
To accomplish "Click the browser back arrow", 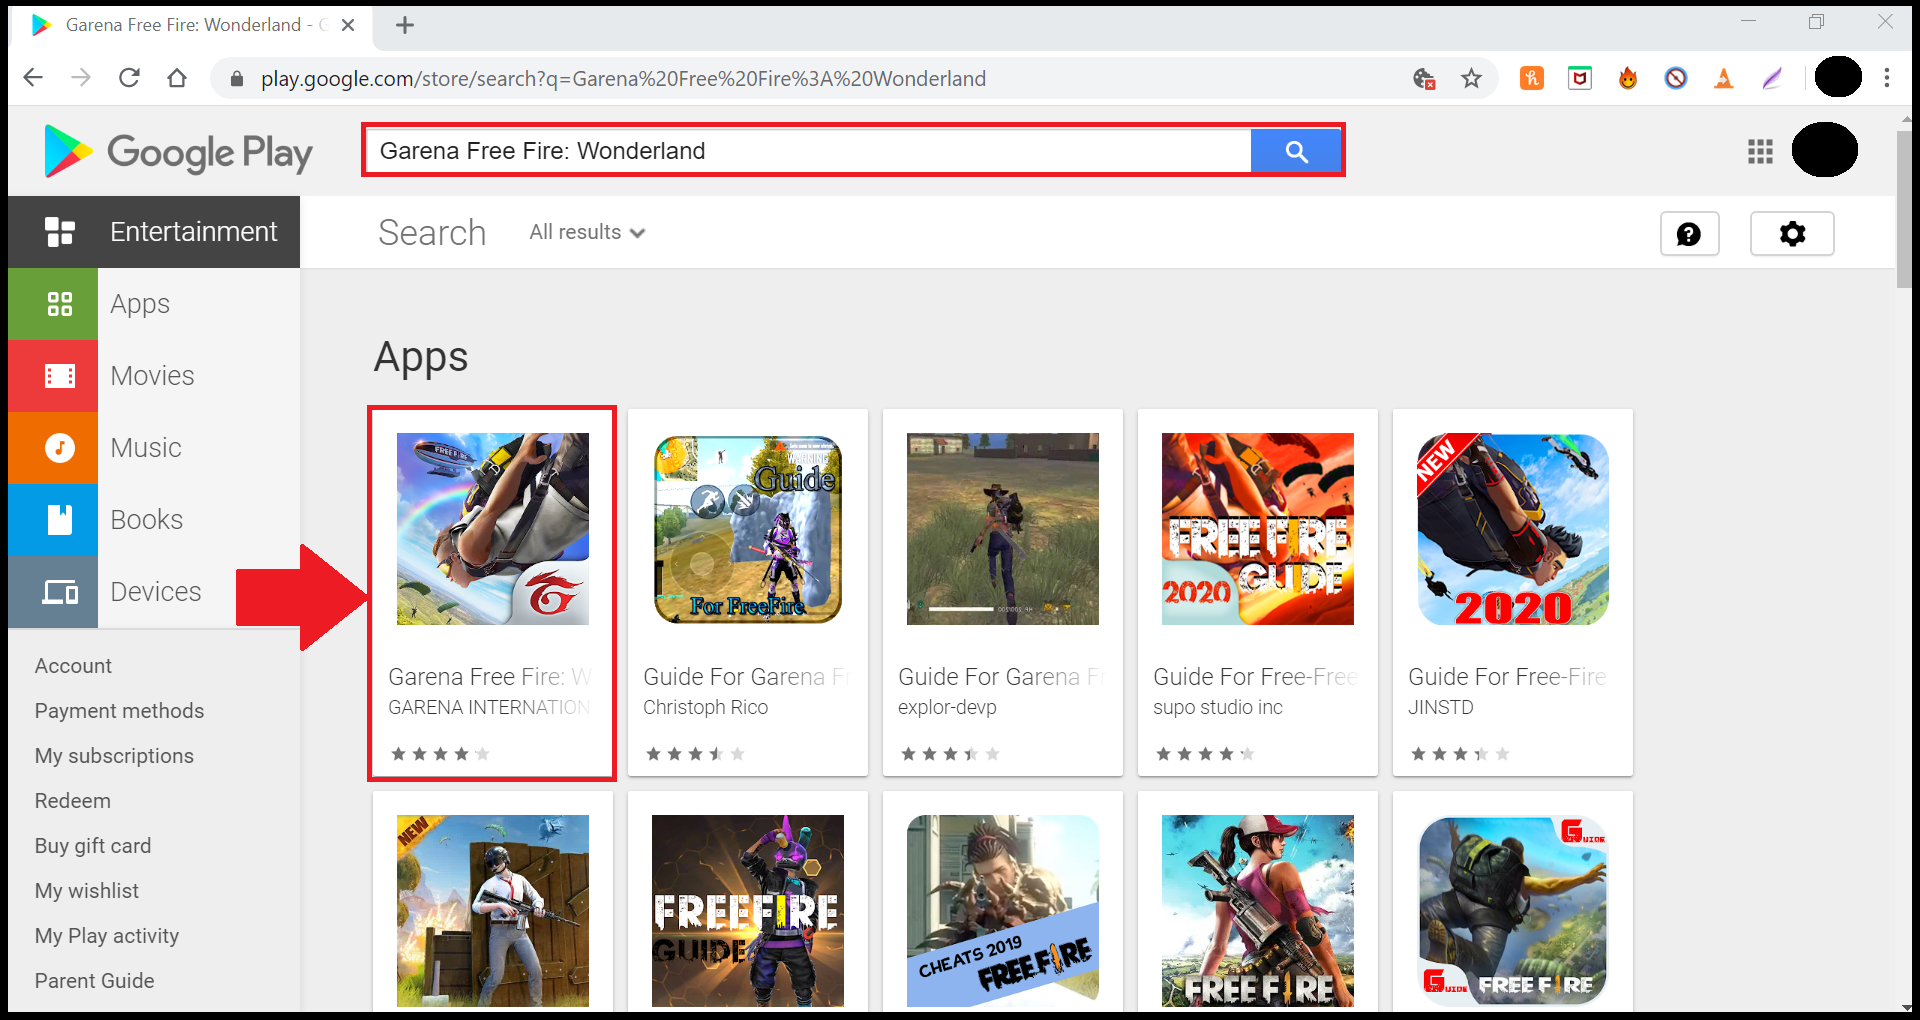I will 33,78.
